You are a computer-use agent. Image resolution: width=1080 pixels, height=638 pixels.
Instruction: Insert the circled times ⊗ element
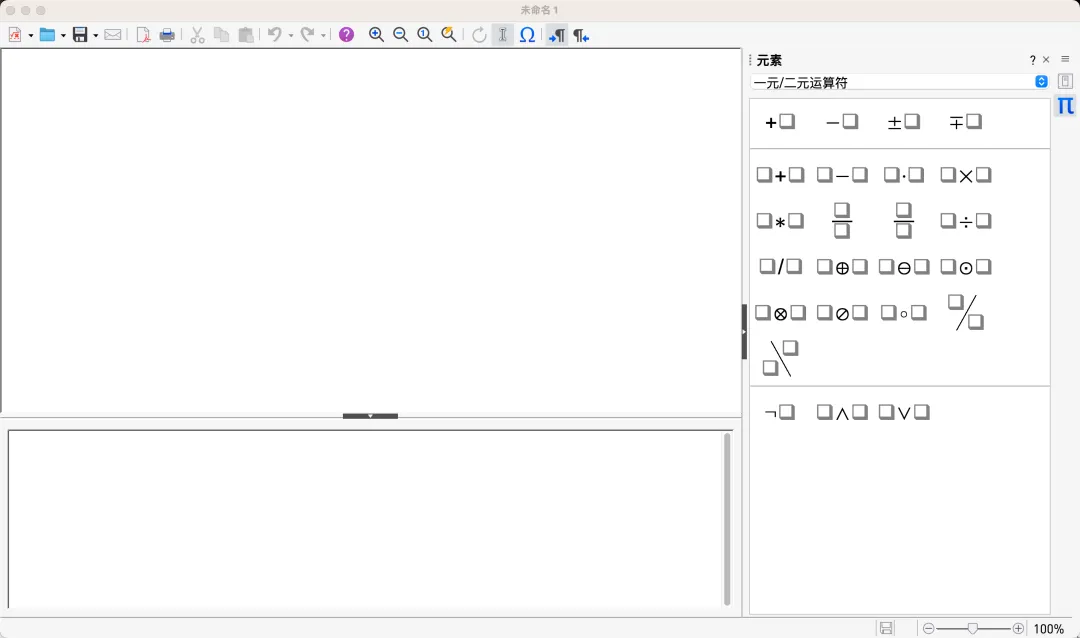pos(780,313)
